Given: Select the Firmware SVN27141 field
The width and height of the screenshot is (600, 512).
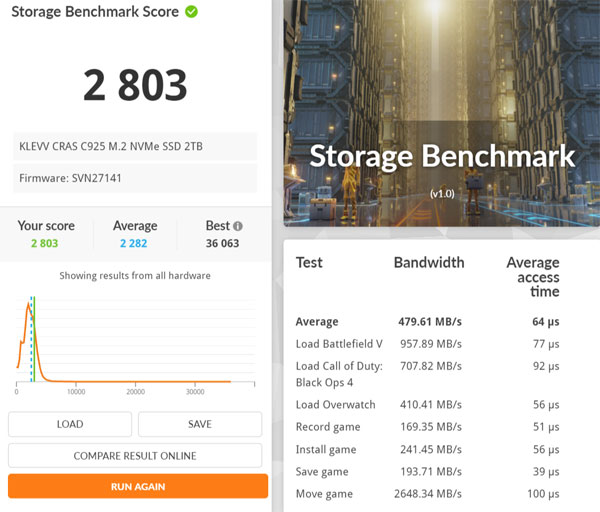Looking at the screenshot, I should pos(135,178).
